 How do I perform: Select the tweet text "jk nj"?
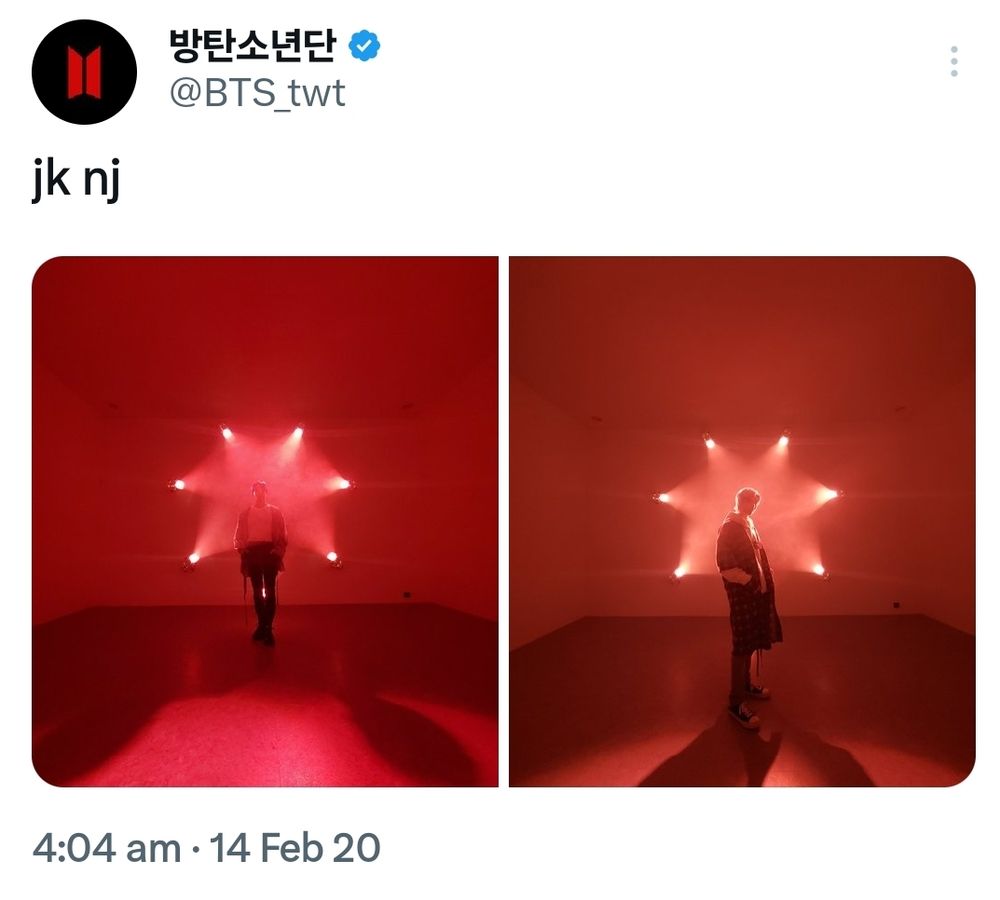[x=76, y=180]
